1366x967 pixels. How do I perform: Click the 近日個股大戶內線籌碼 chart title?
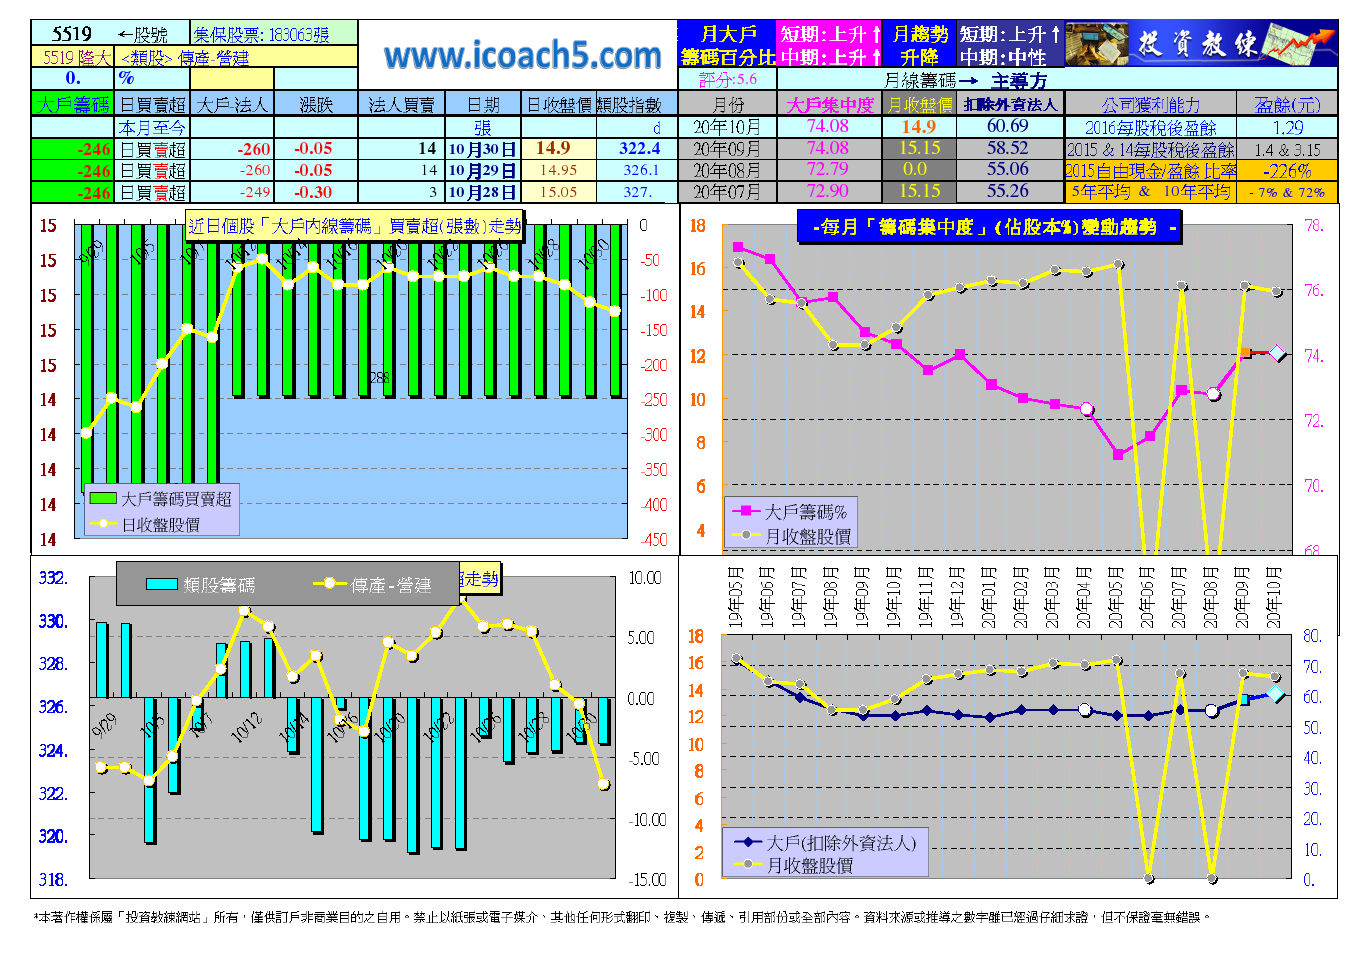pos(354,226)
